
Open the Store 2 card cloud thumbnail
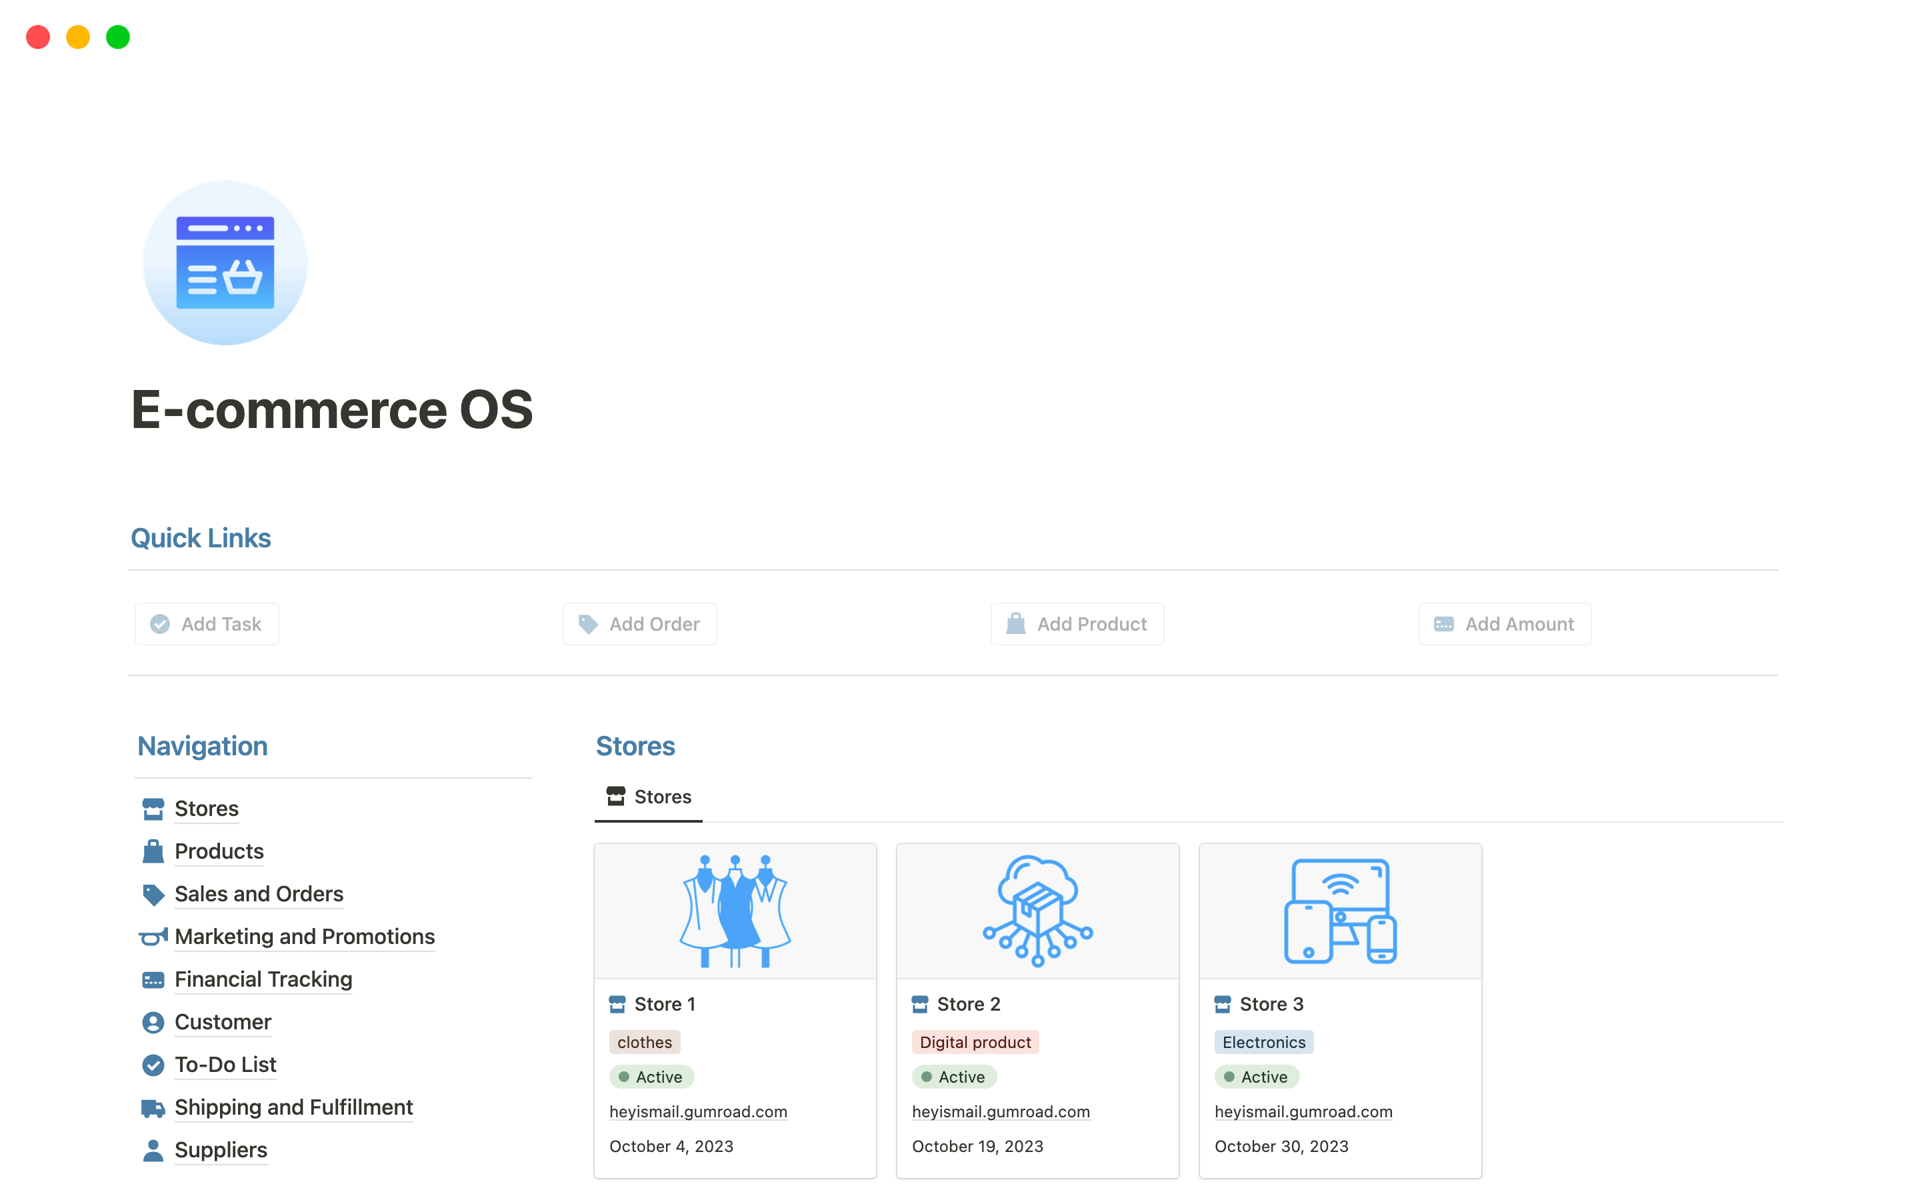[1037, 911]
